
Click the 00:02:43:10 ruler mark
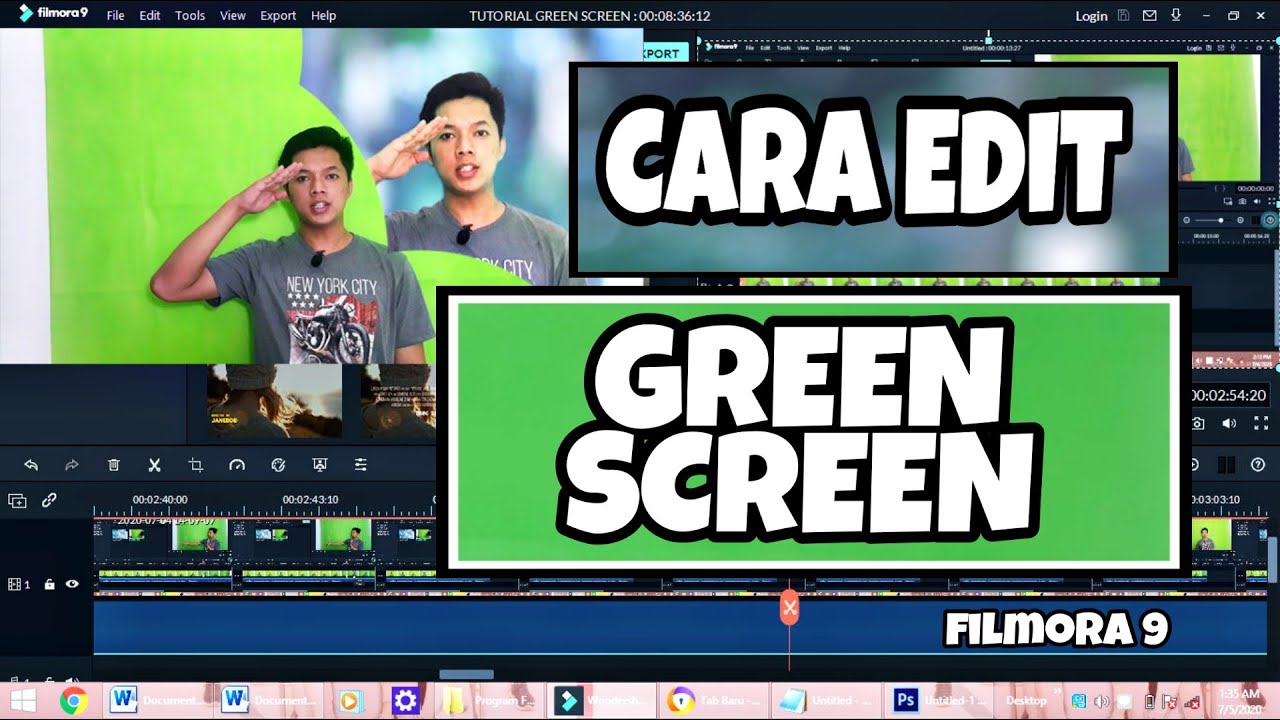click(310, 499)
